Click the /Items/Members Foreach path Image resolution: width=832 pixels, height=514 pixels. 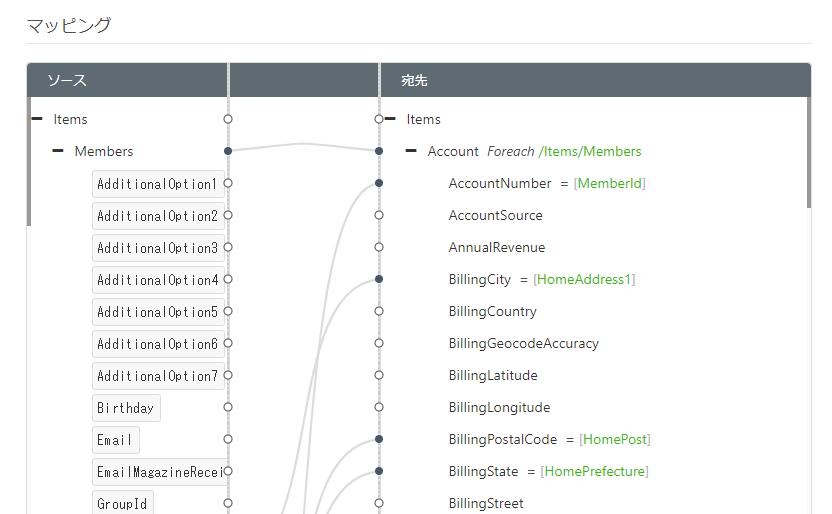(x=590, y=152)
